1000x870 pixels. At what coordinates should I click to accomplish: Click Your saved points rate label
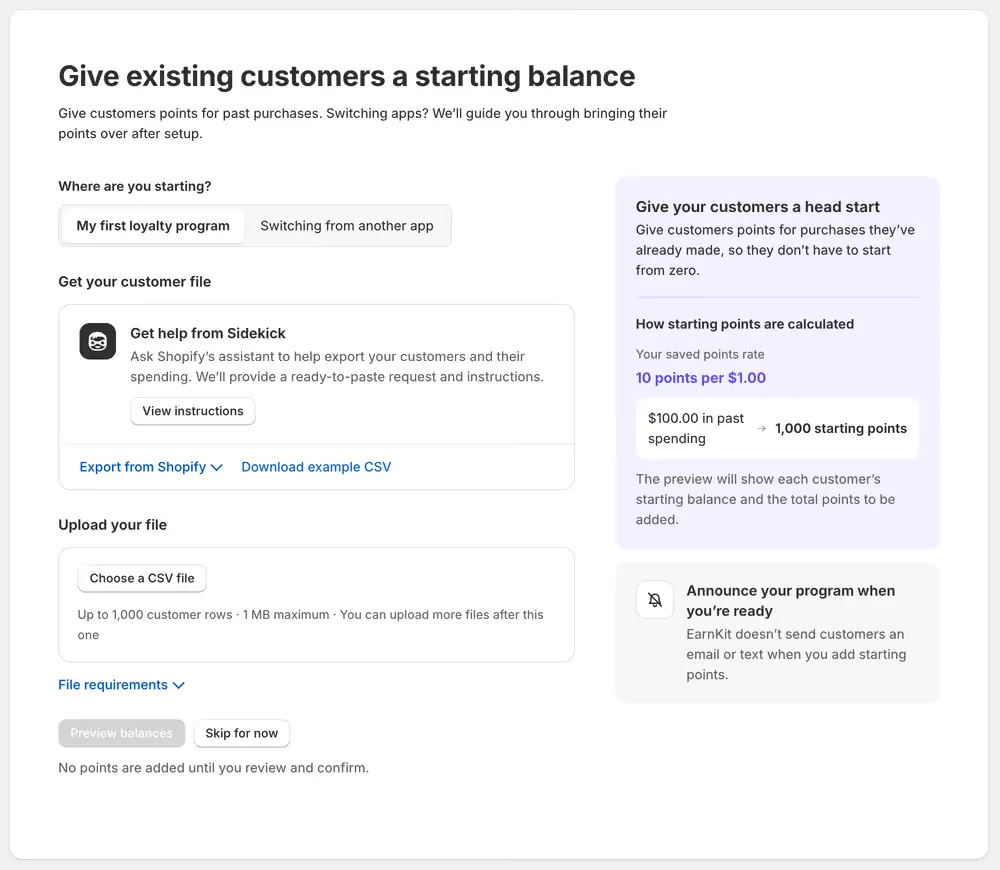700,354
